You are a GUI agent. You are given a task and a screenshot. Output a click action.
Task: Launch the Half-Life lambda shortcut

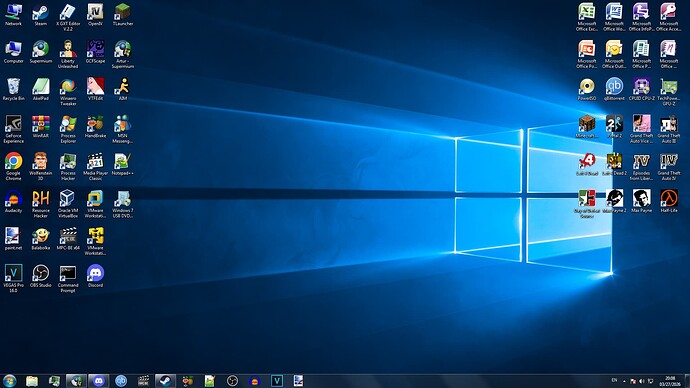(x=668, y=202)
